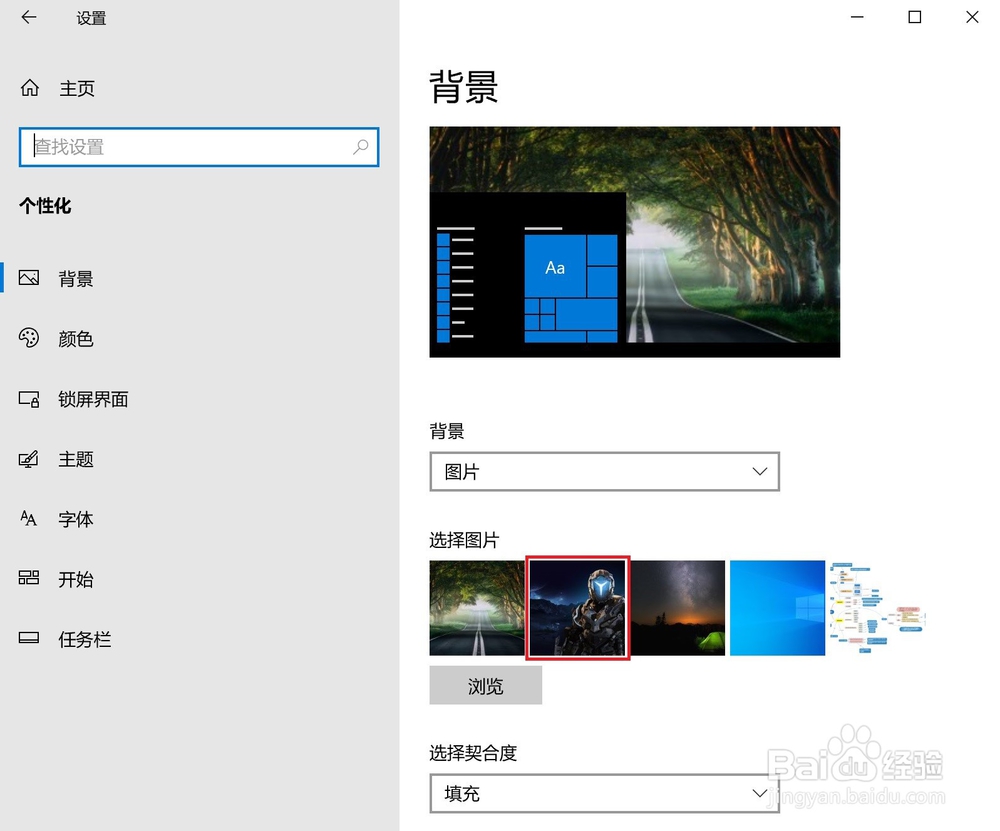Select the 主题 (Themes) sidebar item
The height and width of the screenshot is (831, 1000).
[75, 459]
